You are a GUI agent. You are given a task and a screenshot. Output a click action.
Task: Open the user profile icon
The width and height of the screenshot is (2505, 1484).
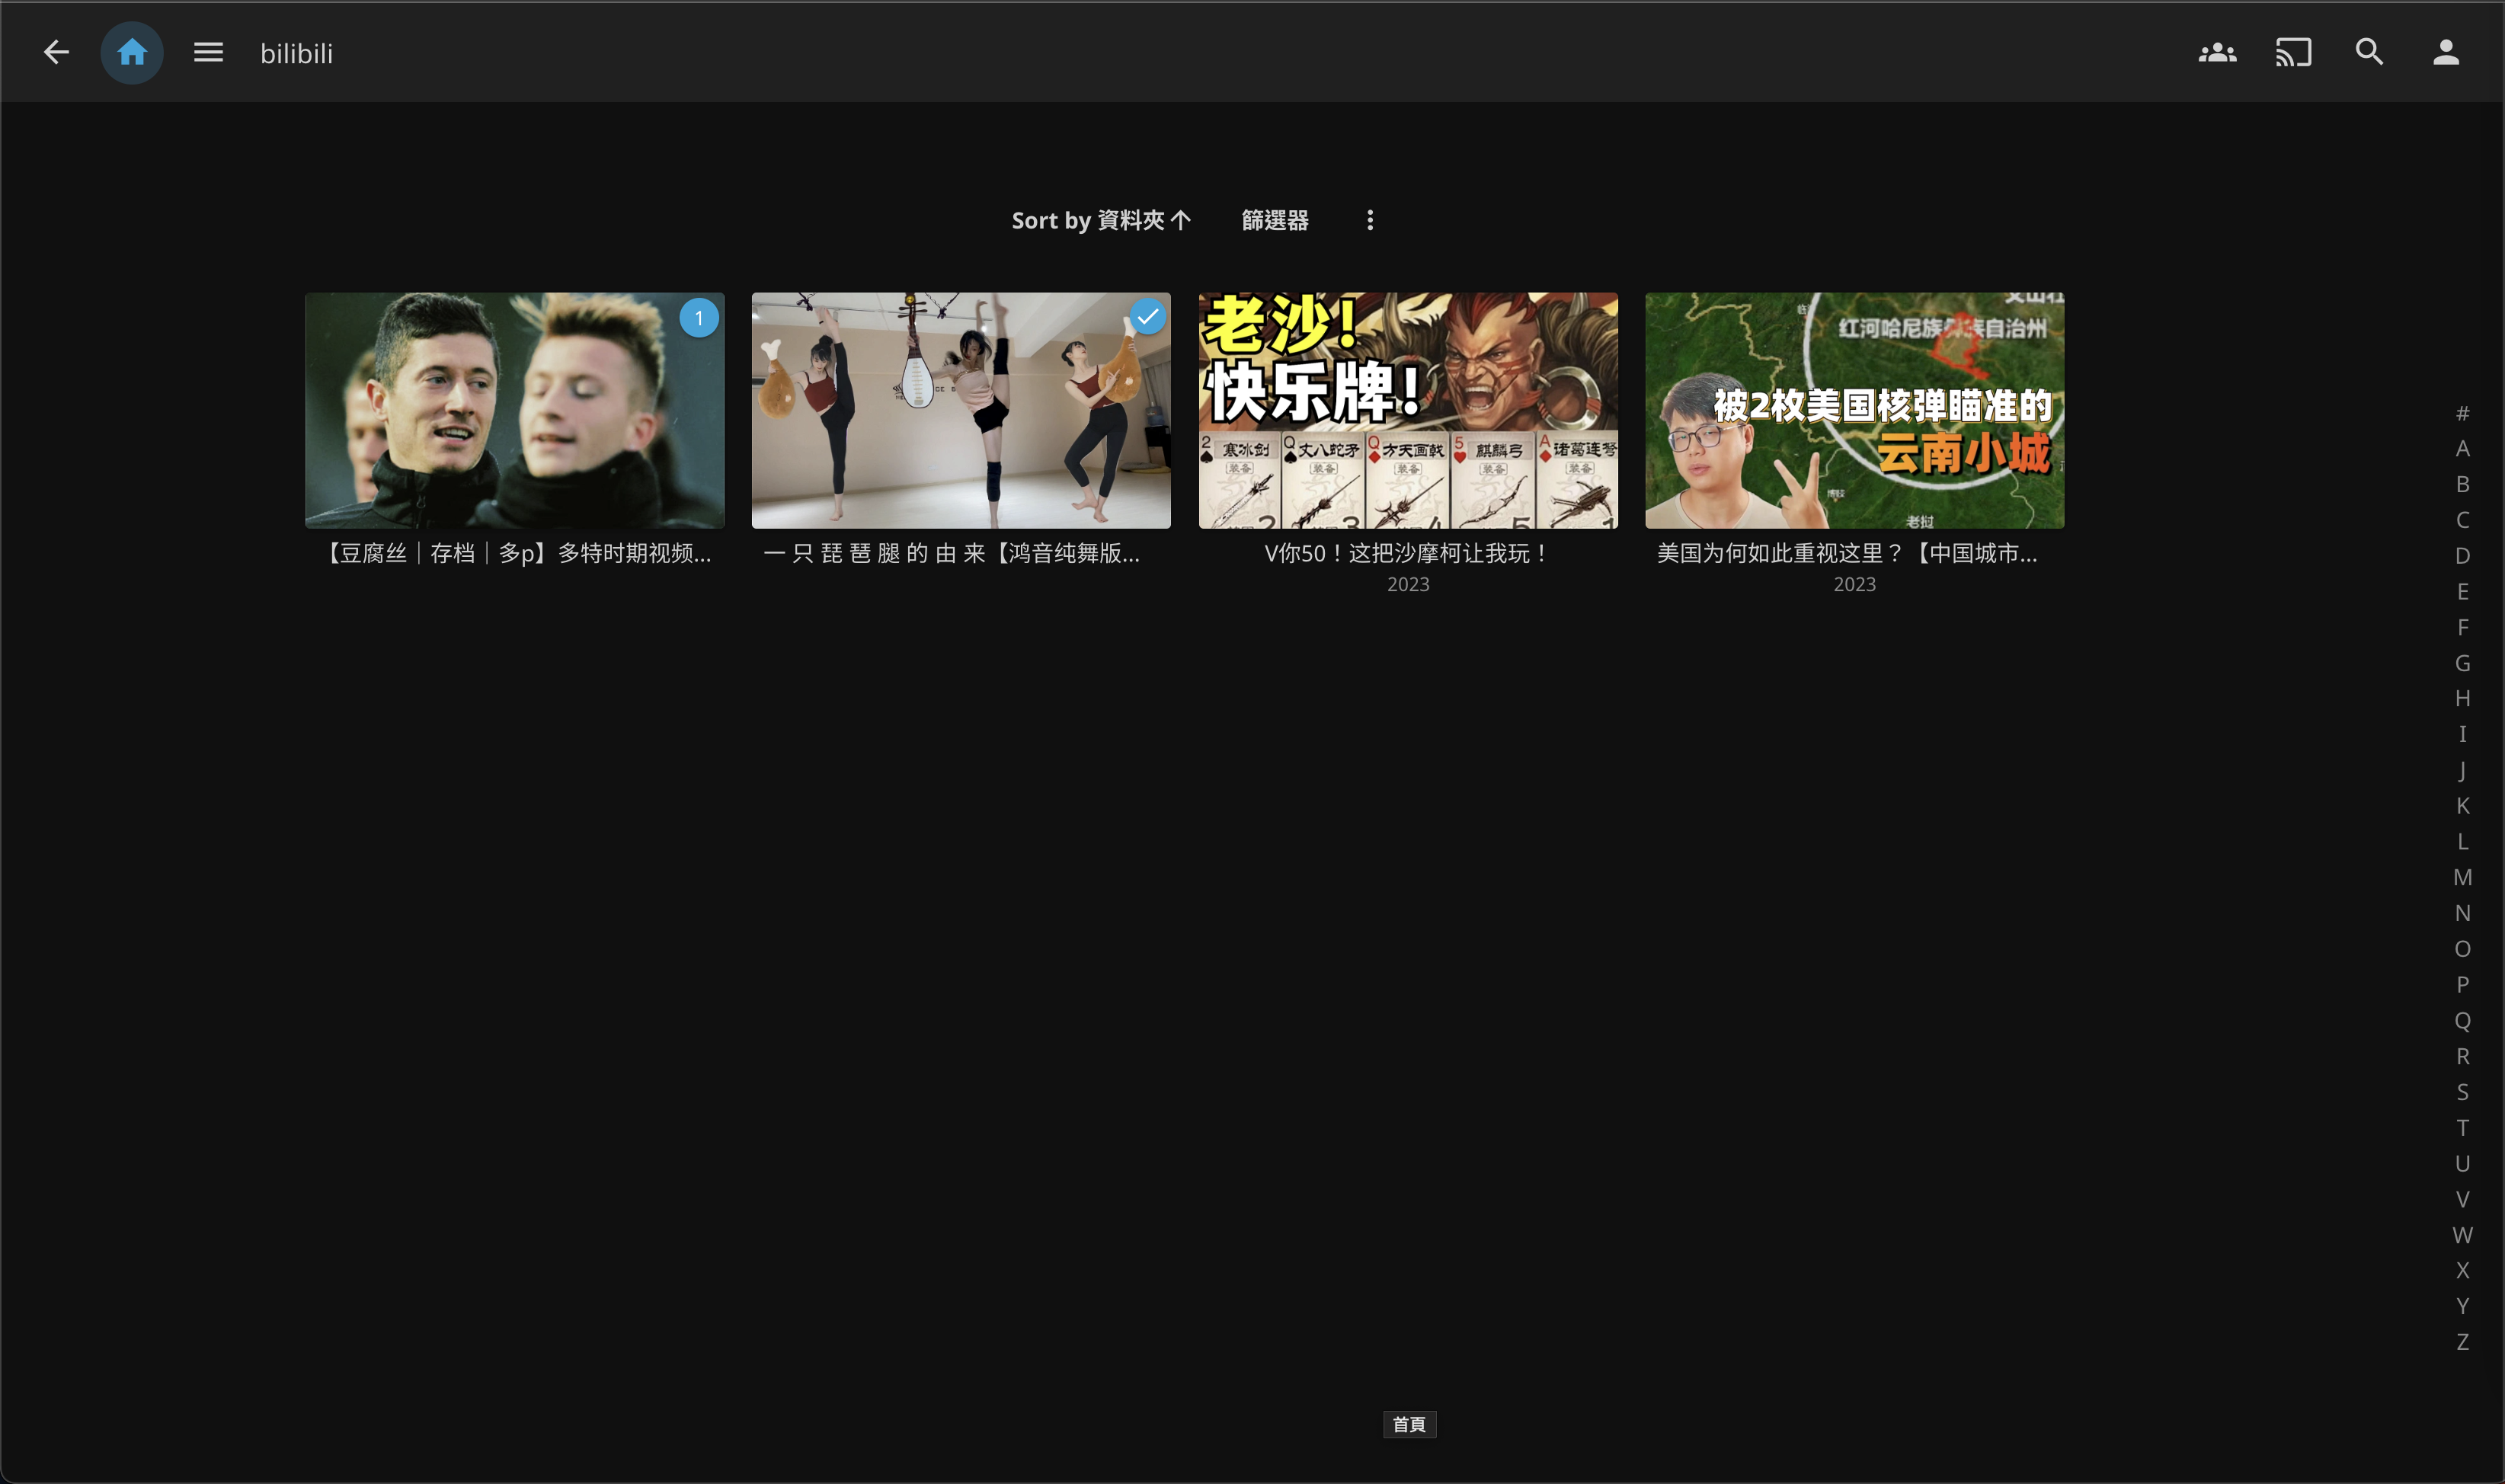coord(2445,52)
